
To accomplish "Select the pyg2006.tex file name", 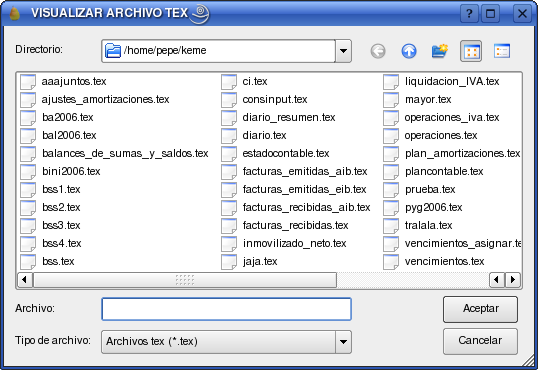I will tap(434, 208).
